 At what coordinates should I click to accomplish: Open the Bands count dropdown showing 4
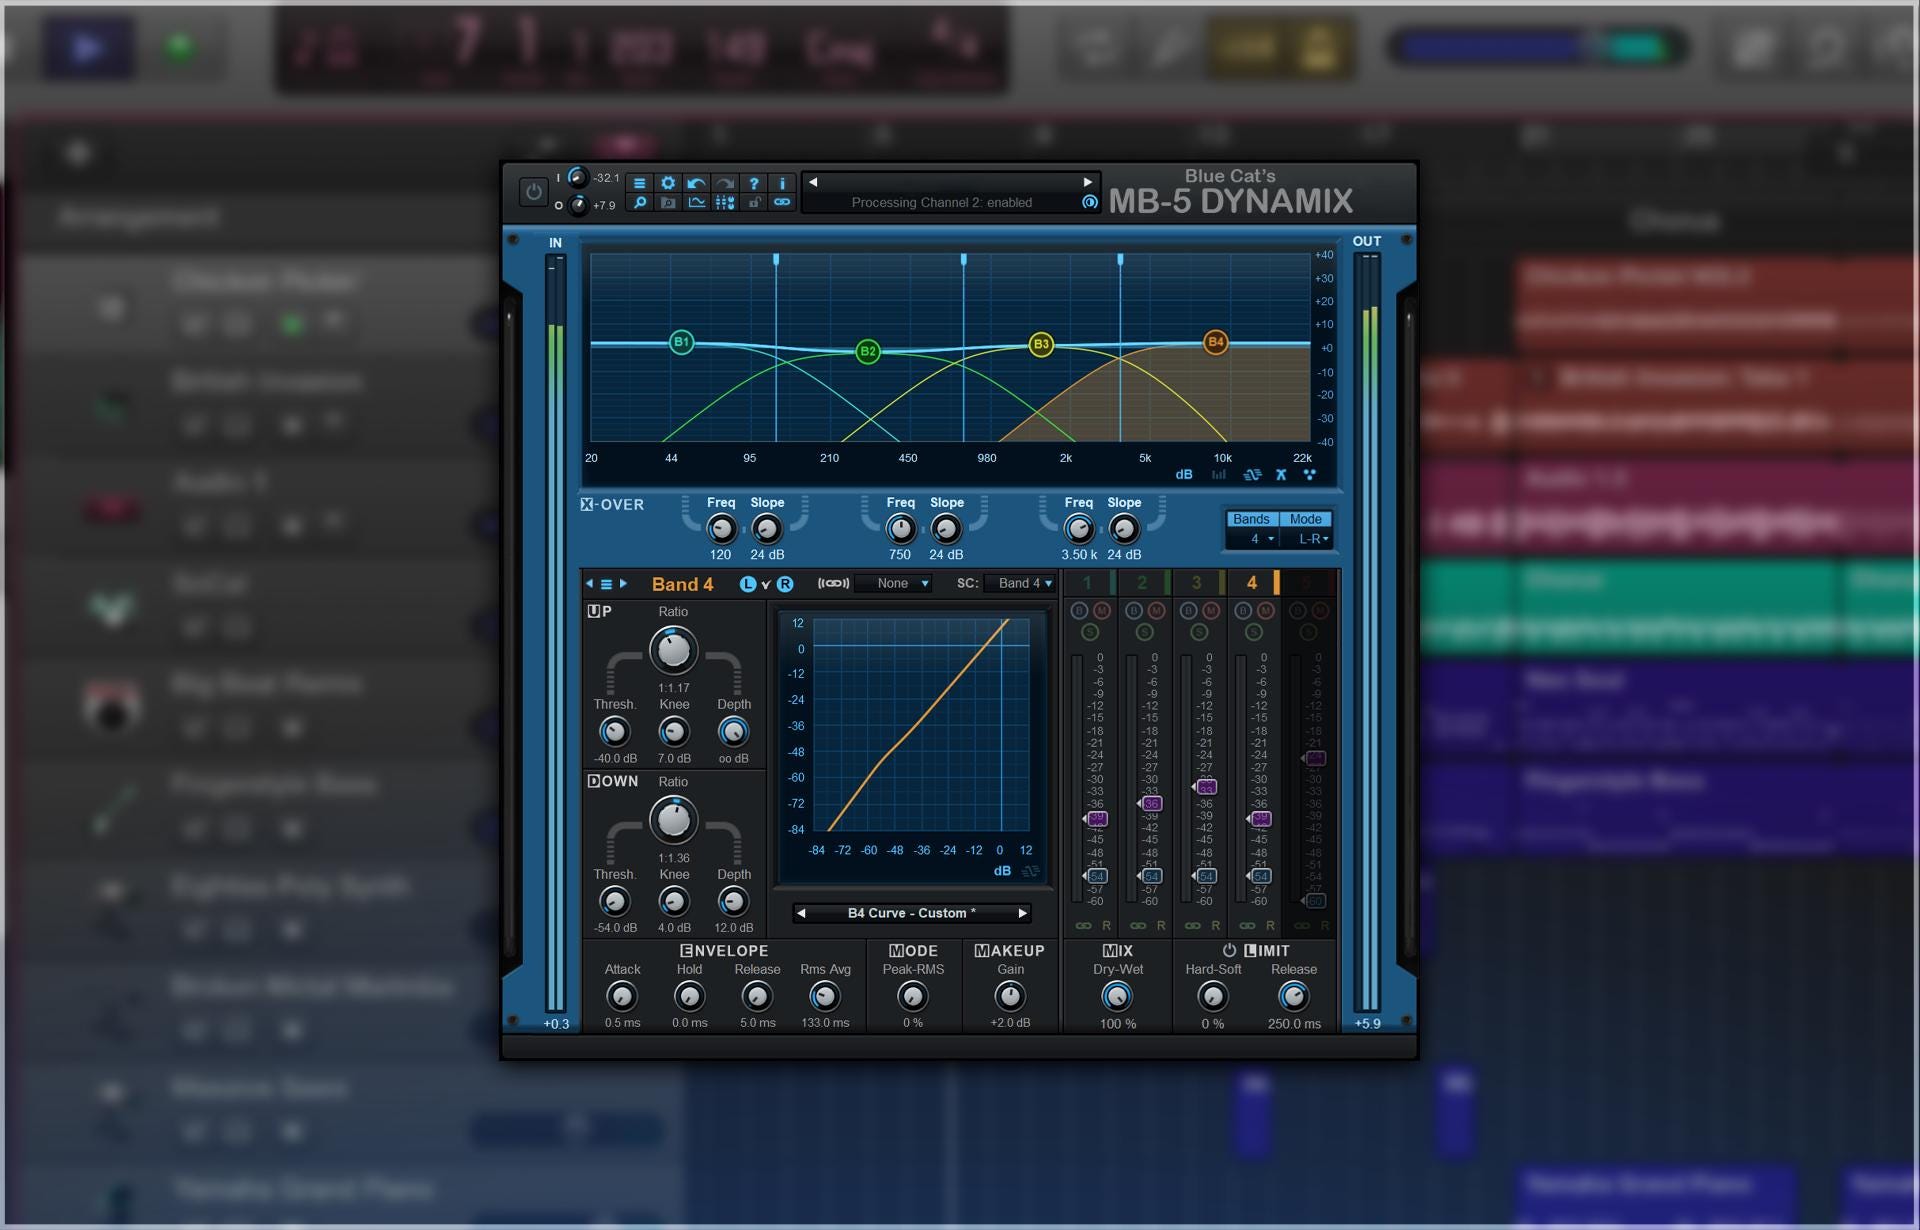coord(1252,539)
